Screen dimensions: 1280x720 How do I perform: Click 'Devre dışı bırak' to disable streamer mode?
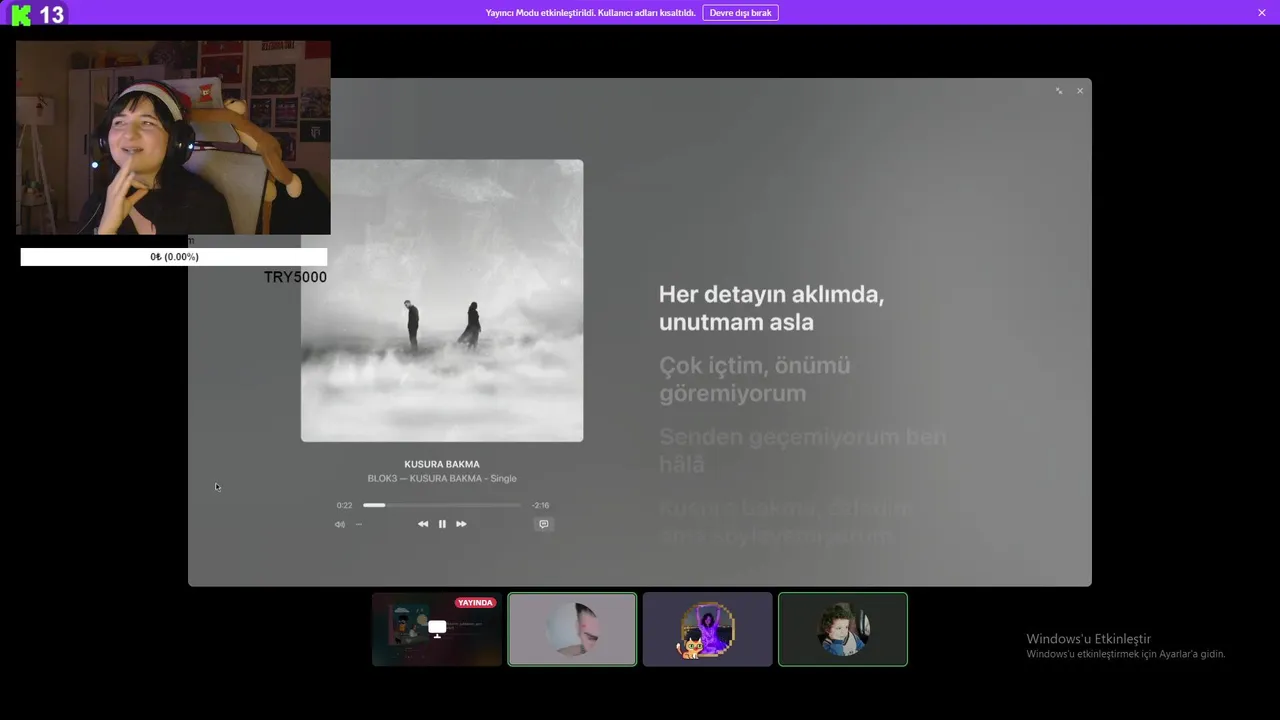pos(741,13)
